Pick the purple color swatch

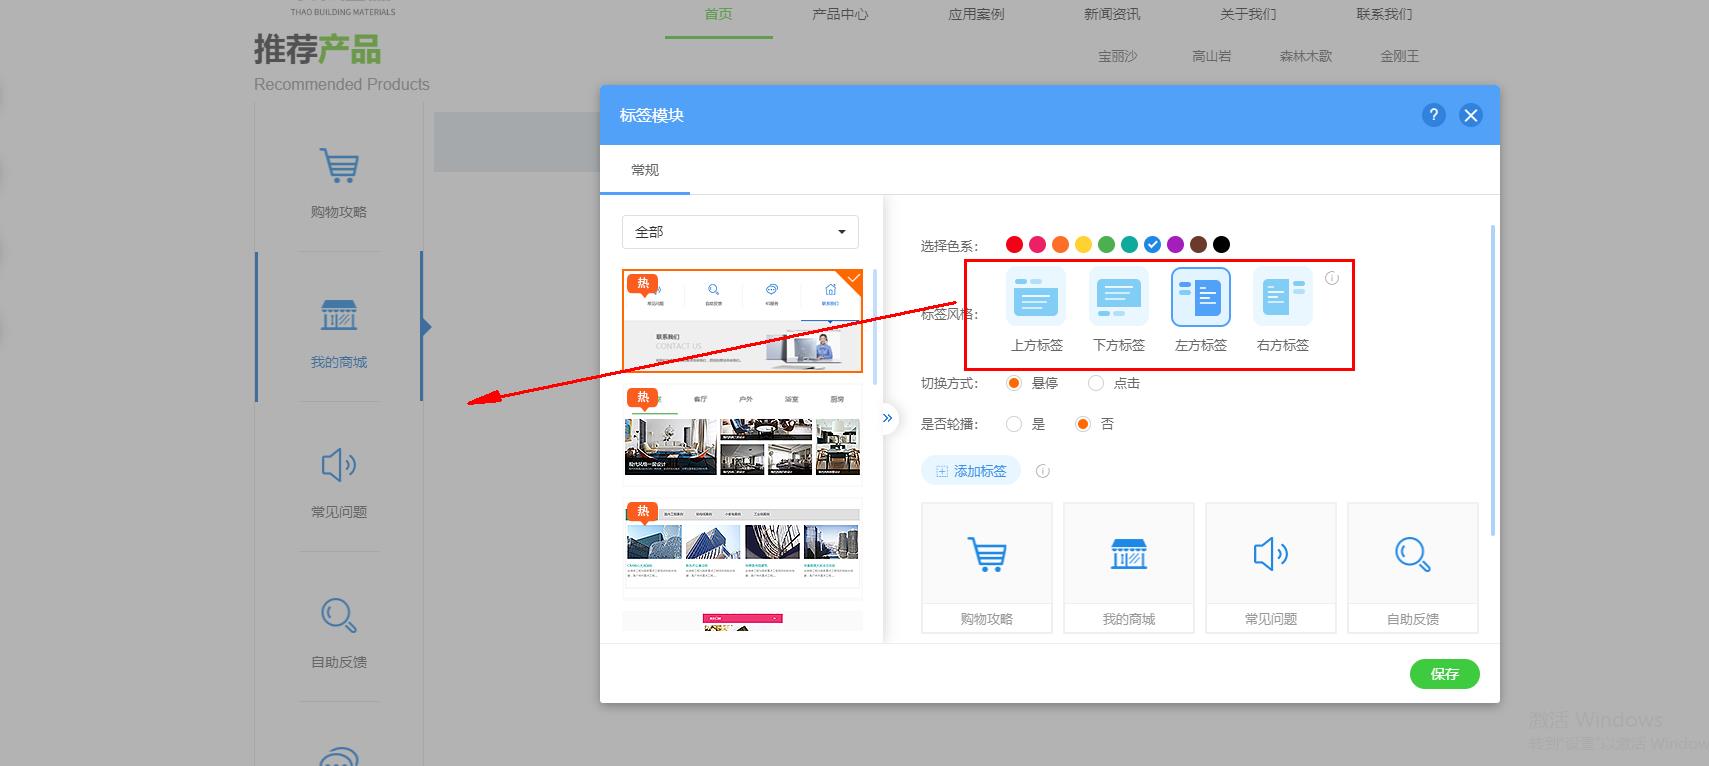click(1175, 244)
